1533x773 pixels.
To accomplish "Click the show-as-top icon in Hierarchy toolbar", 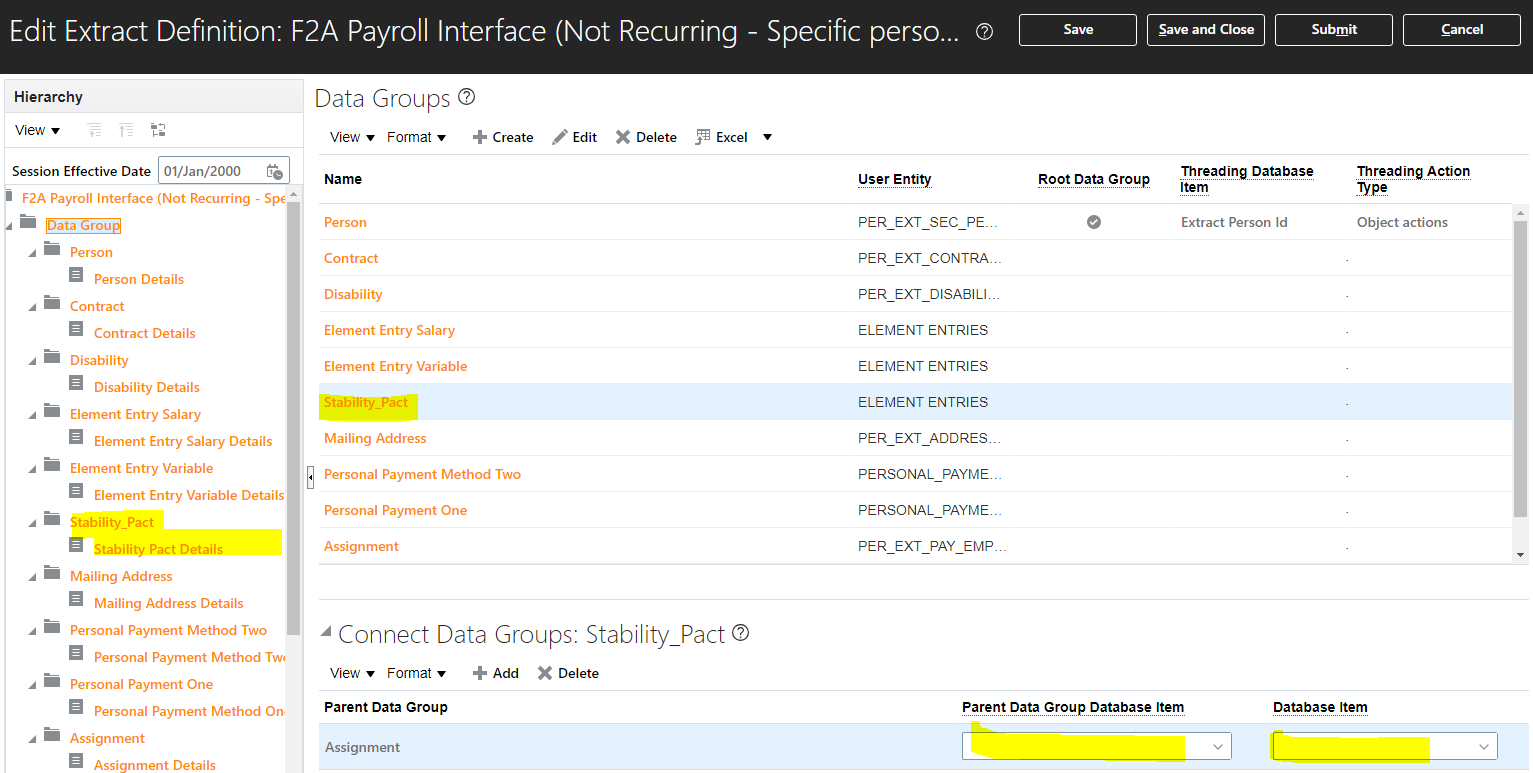I will click(158, 130).
